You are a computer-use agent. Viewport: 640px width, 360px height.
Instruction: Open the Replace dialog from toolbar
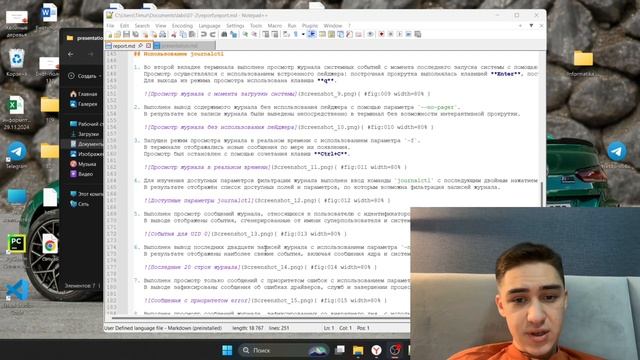(x=233, y=34)
